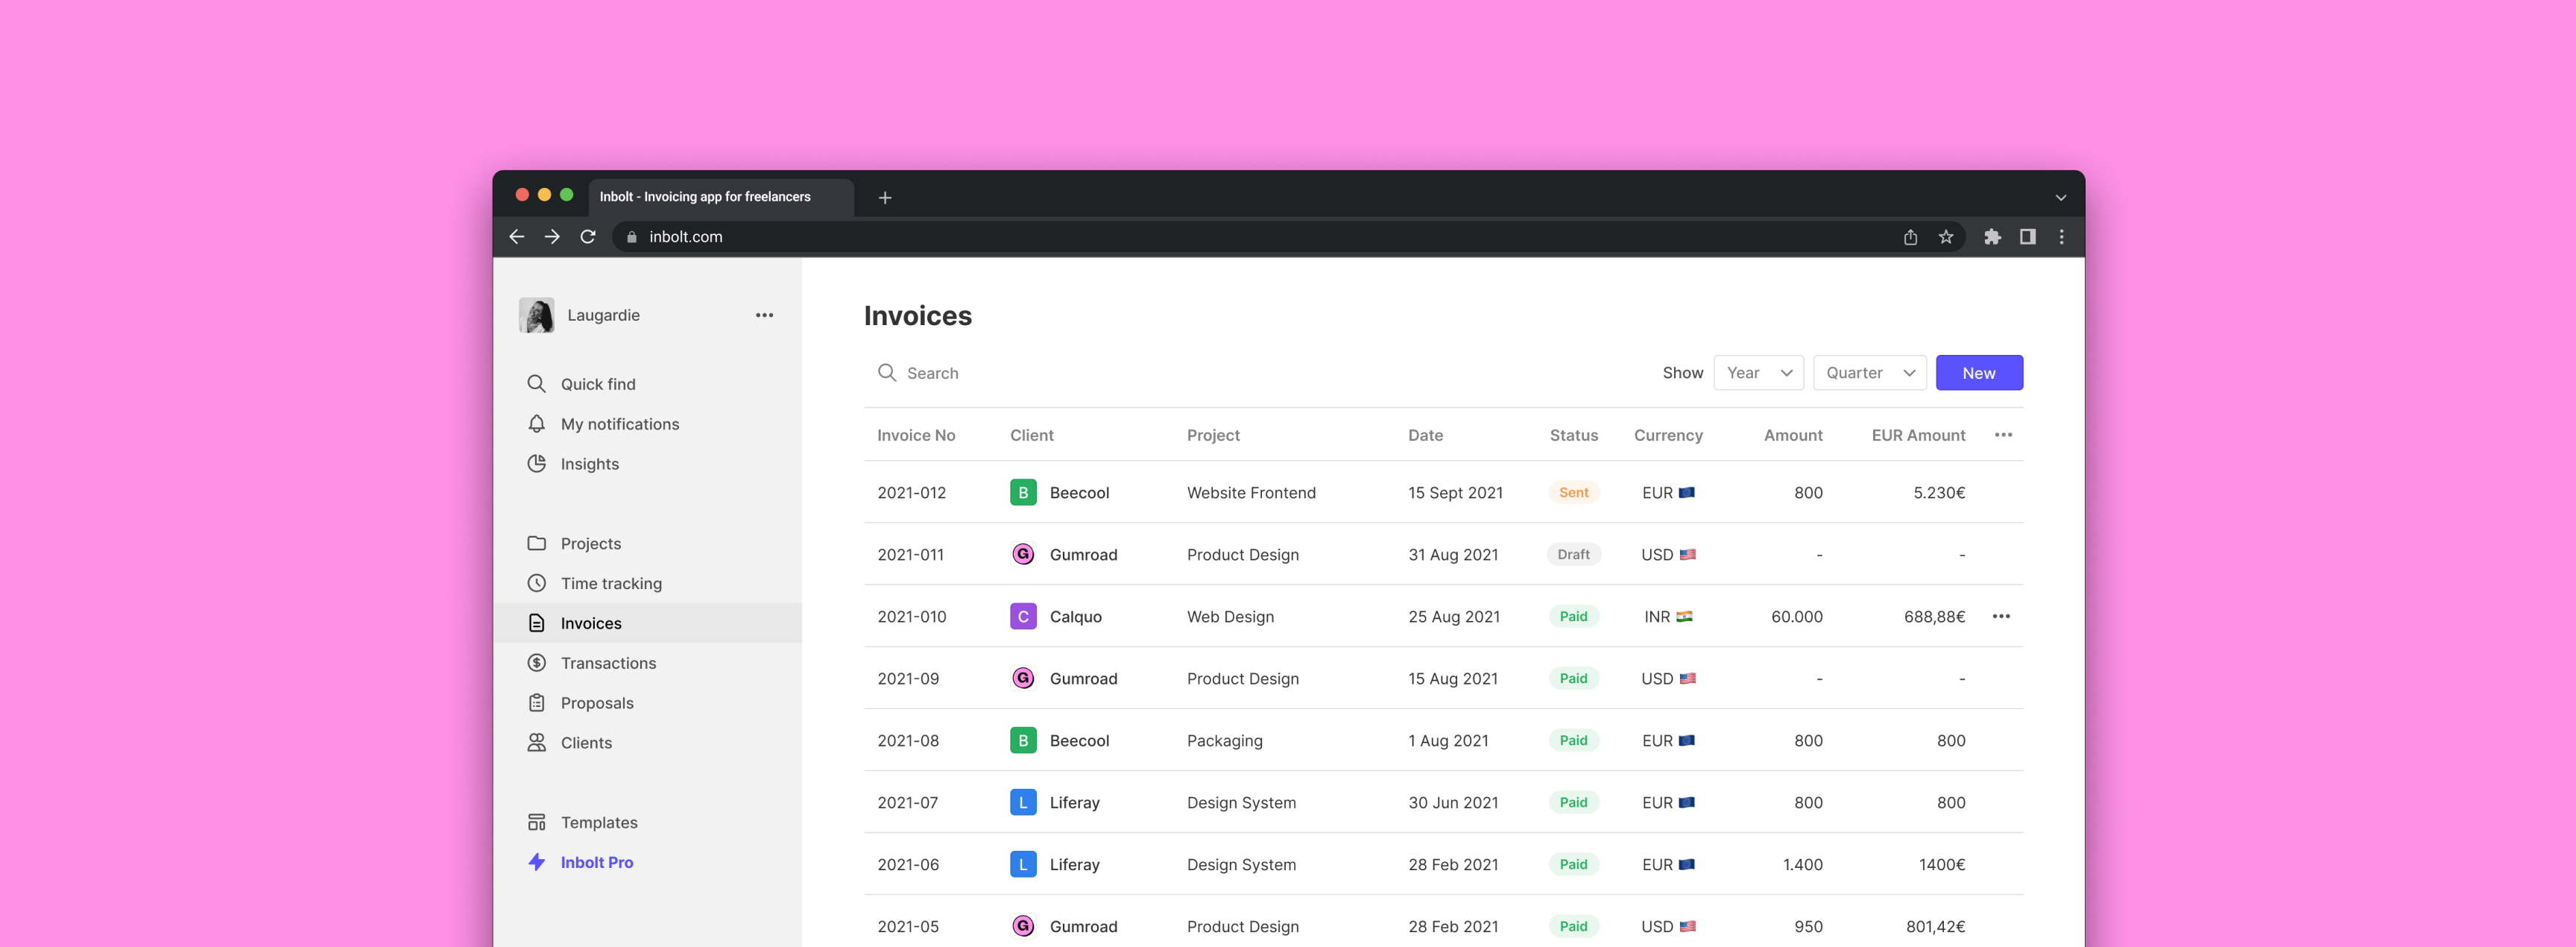Click the Insights chart icon
2576x947 pixels.
pyautogui.click(x=537, y=464)
